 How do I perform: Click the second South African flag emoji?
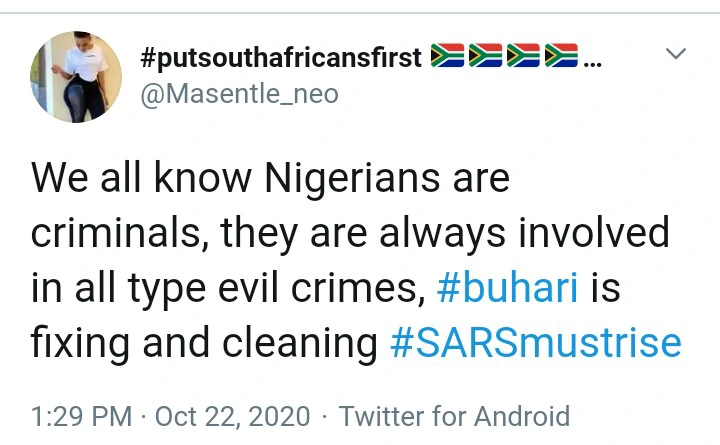[x=485, y=56]
